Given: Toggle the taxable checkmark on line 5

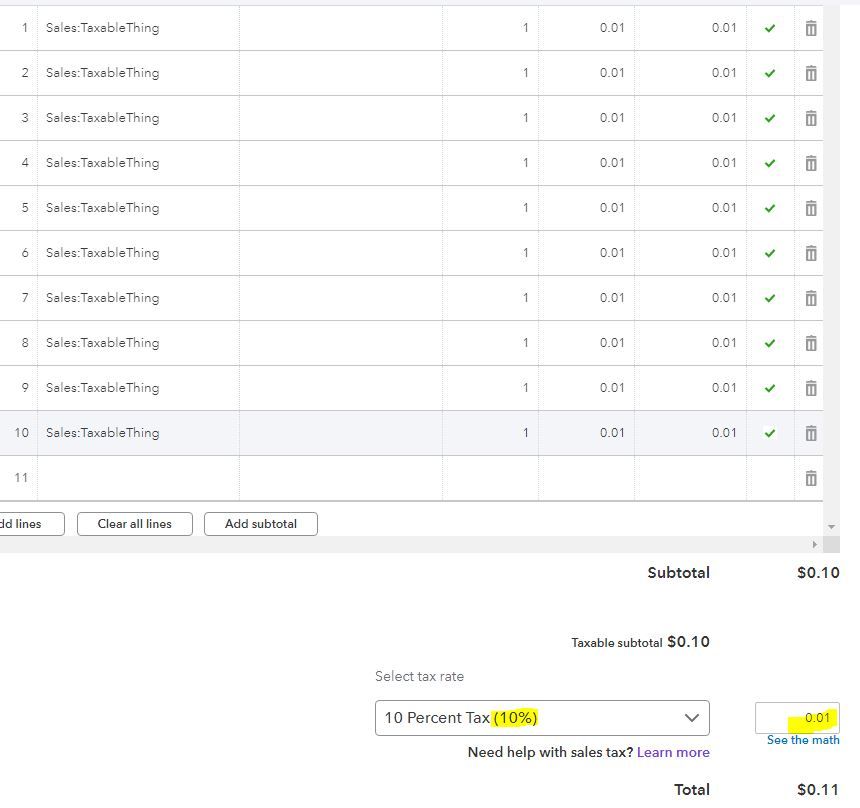Looking at the screenshot, I should [770, 208].
